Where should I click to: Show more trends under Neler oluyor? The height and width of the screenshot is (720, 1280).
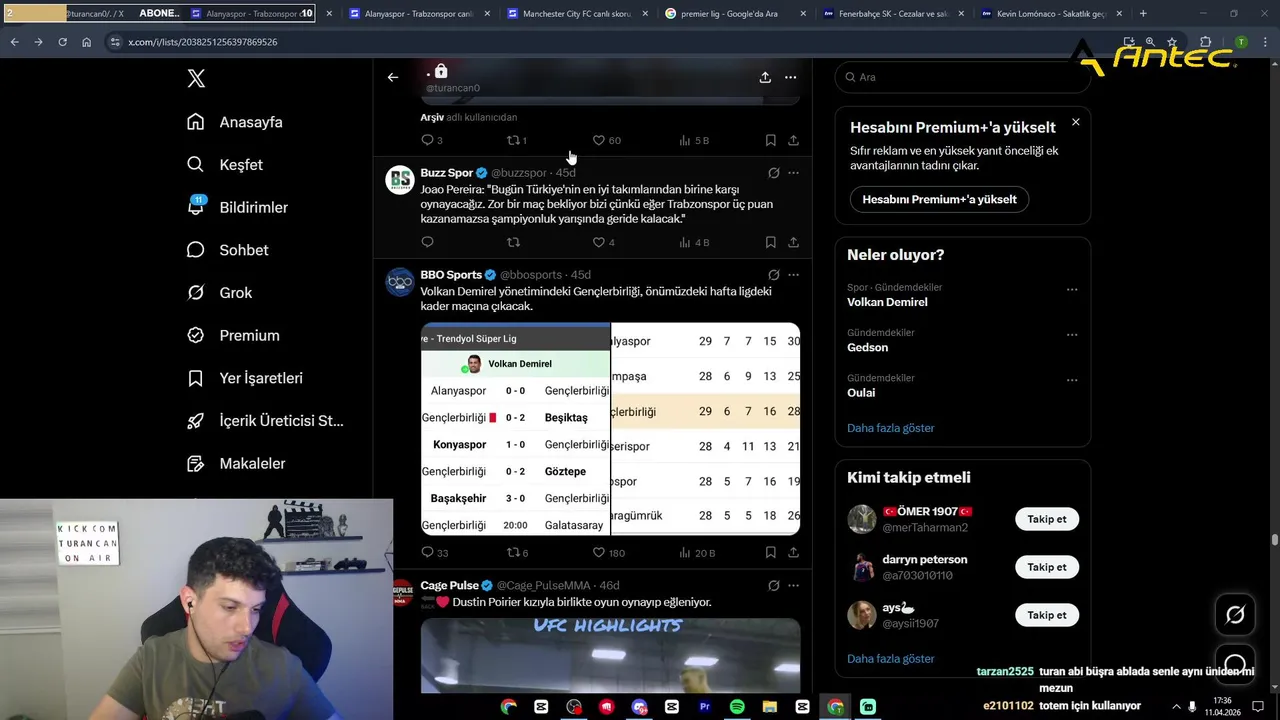tap(890, 428)
